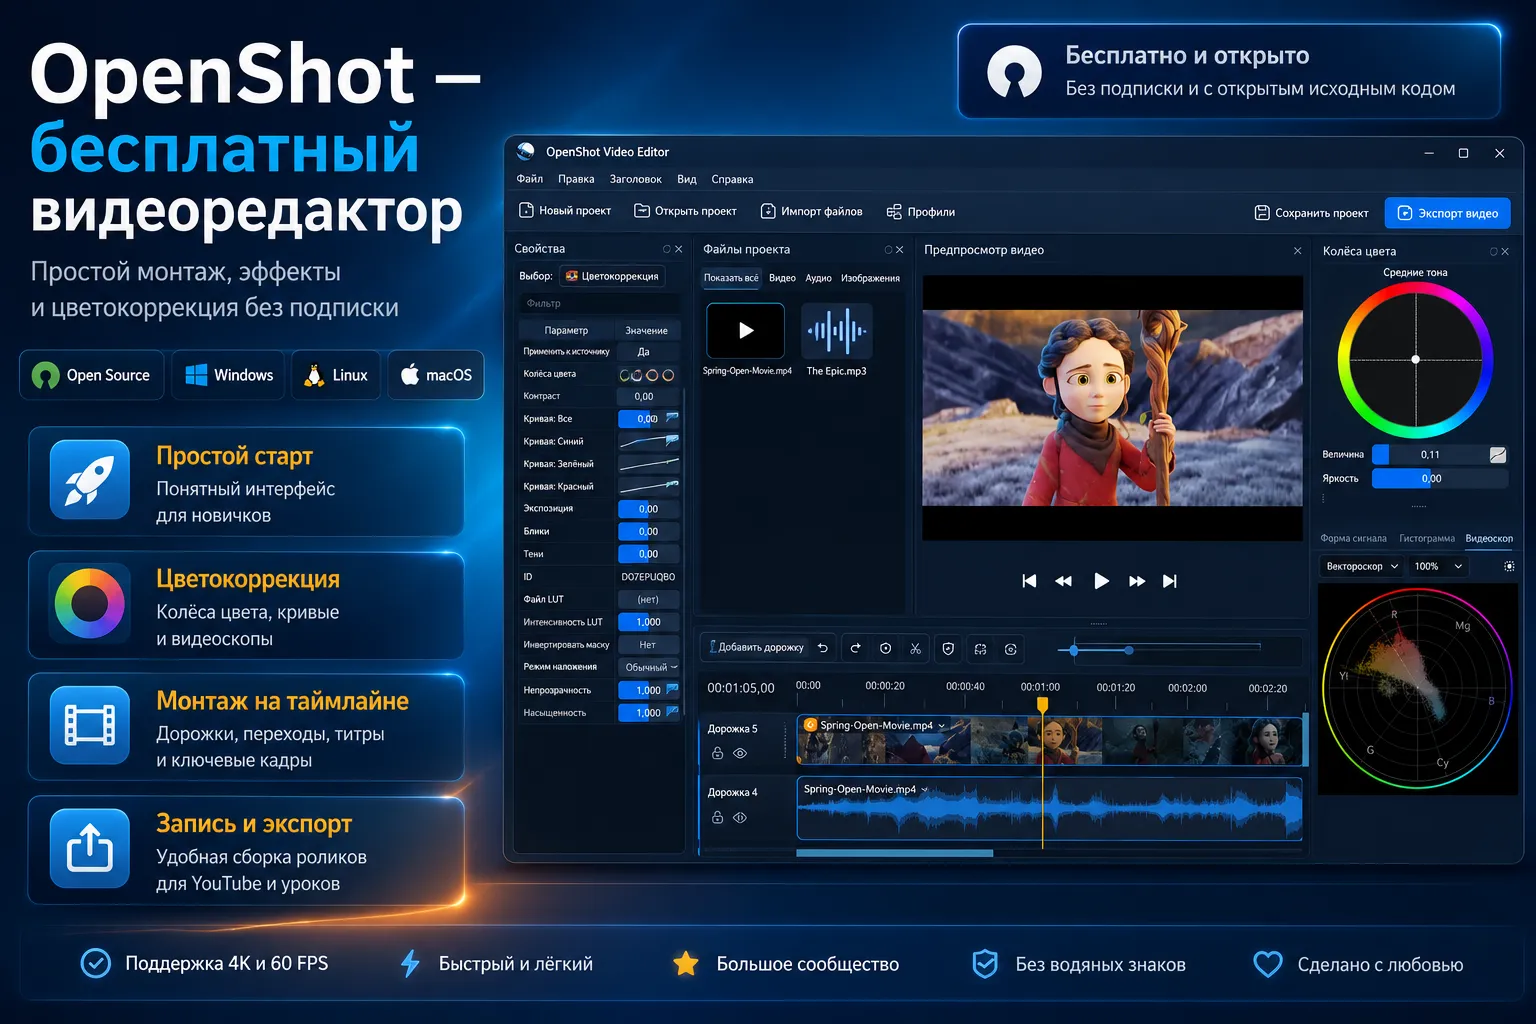The image size is (1536, 1024).
Task: Switch to the Аудио files tab
Action: [819, 278]
